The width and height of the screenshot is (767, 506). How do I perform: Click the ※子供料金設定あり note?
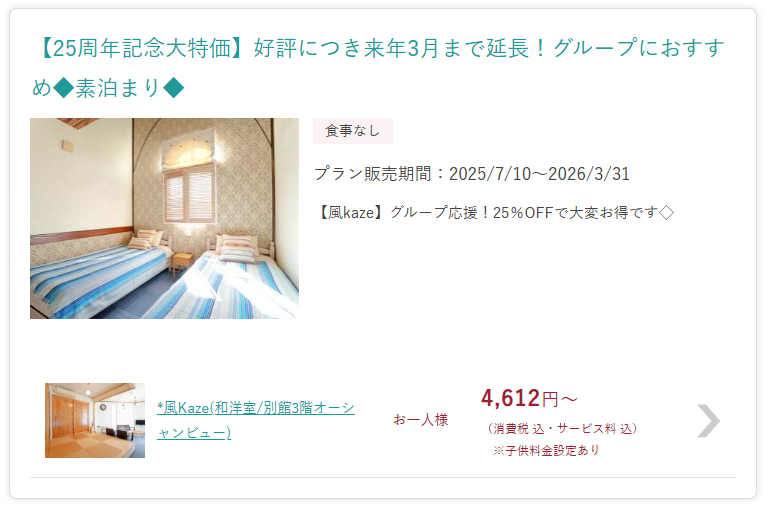(546, 450)
